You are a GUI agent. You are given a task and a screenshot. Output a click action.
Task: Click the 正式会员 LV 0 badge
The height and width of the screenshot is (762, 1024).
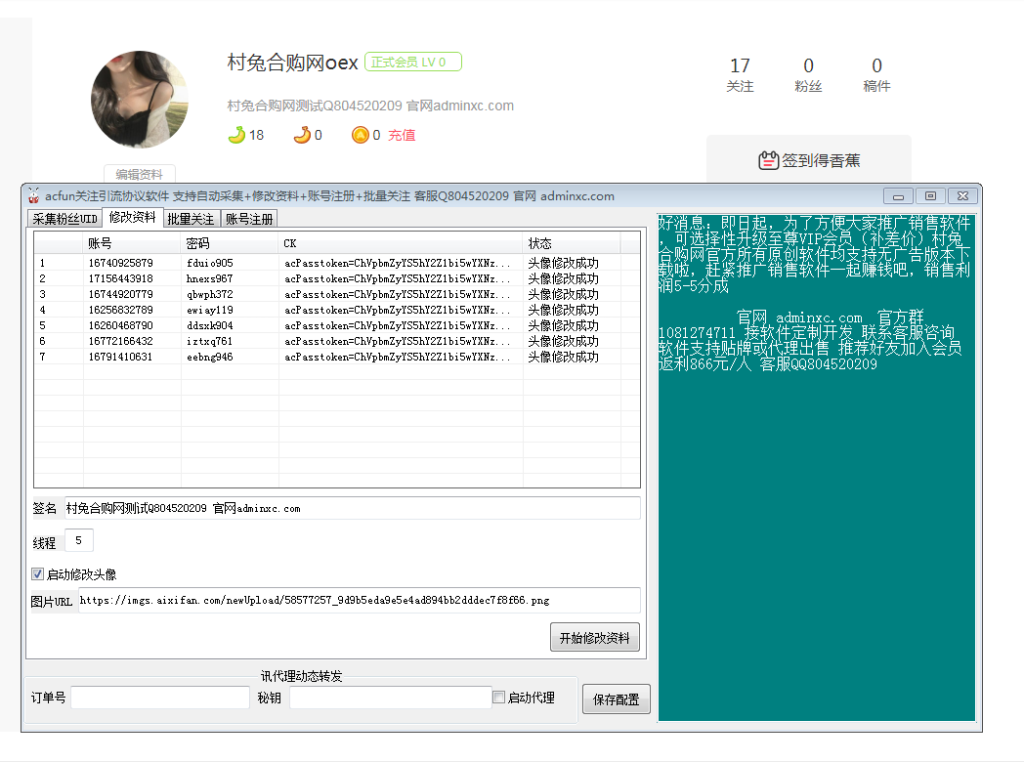click(413, 62)
